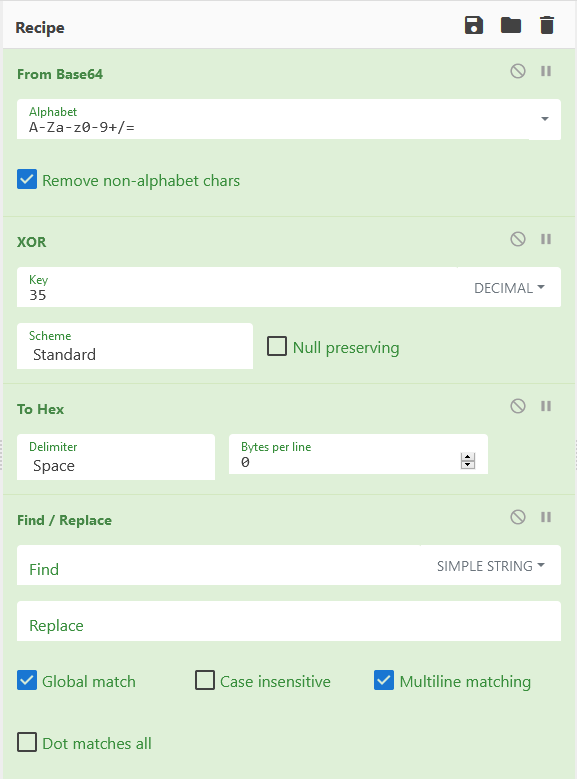Toggle the Case insensitive option
577x779 pixels.
(x=205, y=680)
